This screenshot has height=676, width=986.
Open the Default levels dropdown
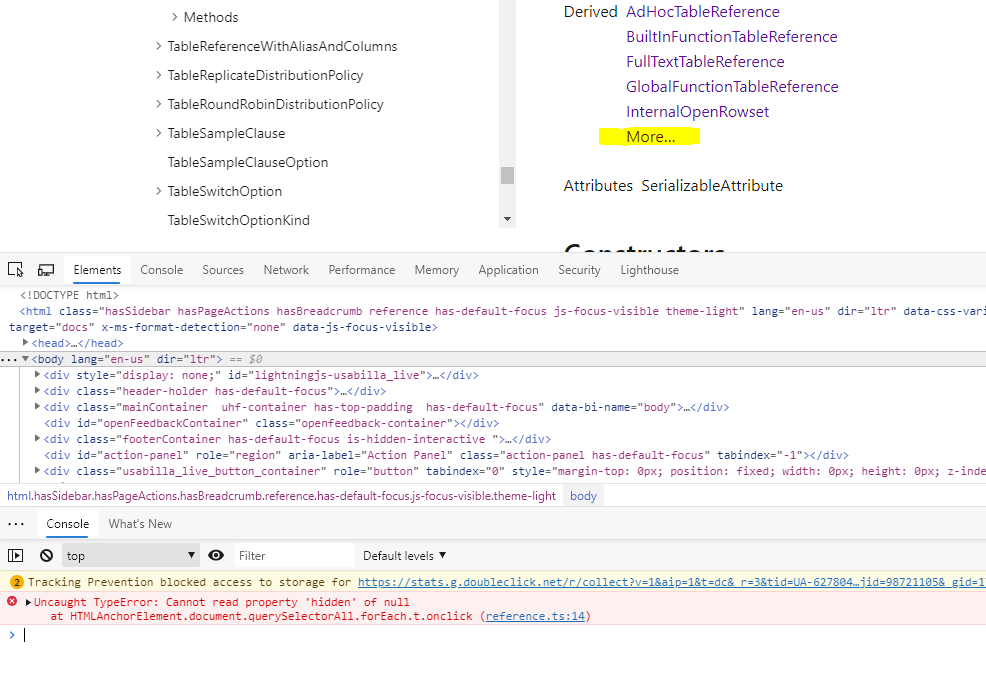404,555
